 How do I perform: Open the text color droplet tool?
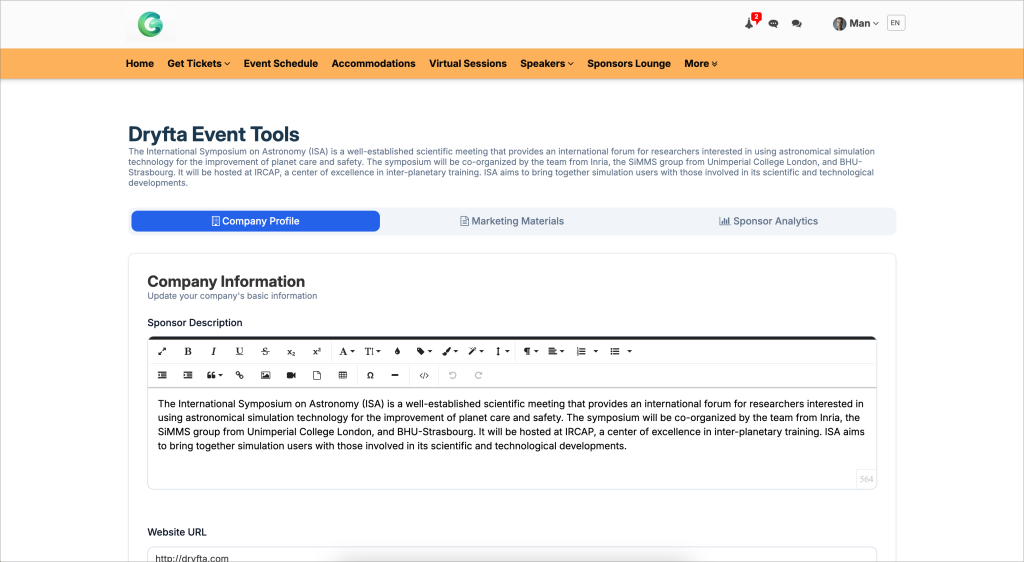click(397, 351)
